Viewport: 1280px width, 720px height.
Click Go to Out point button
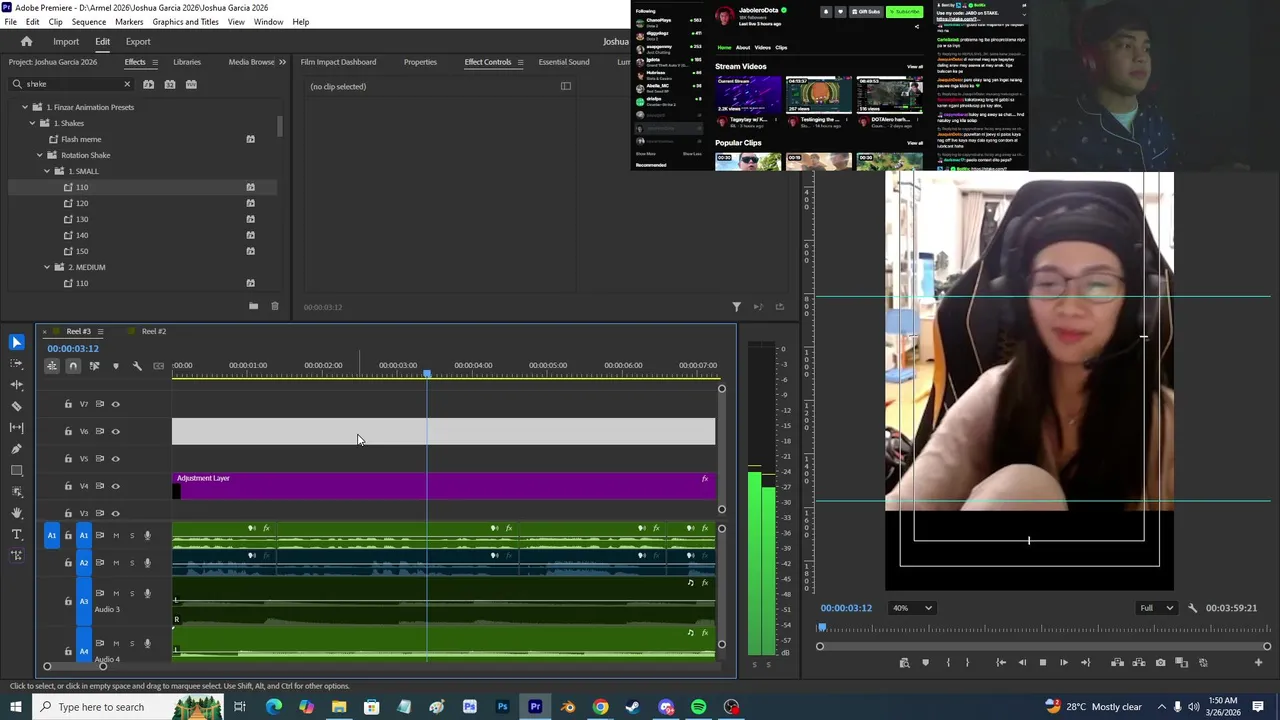point(1085,662)
